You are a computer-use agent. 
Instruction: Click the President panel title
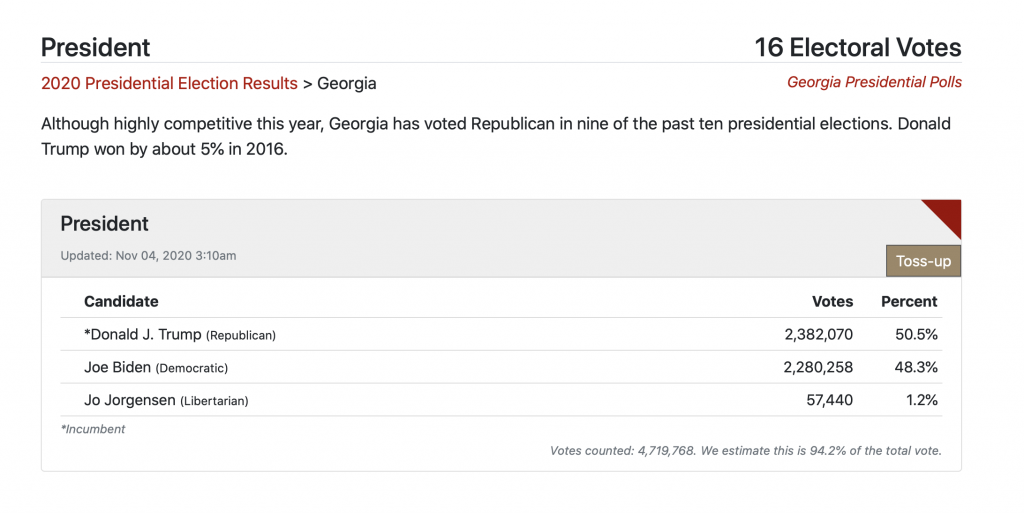(x=104, y=224)
